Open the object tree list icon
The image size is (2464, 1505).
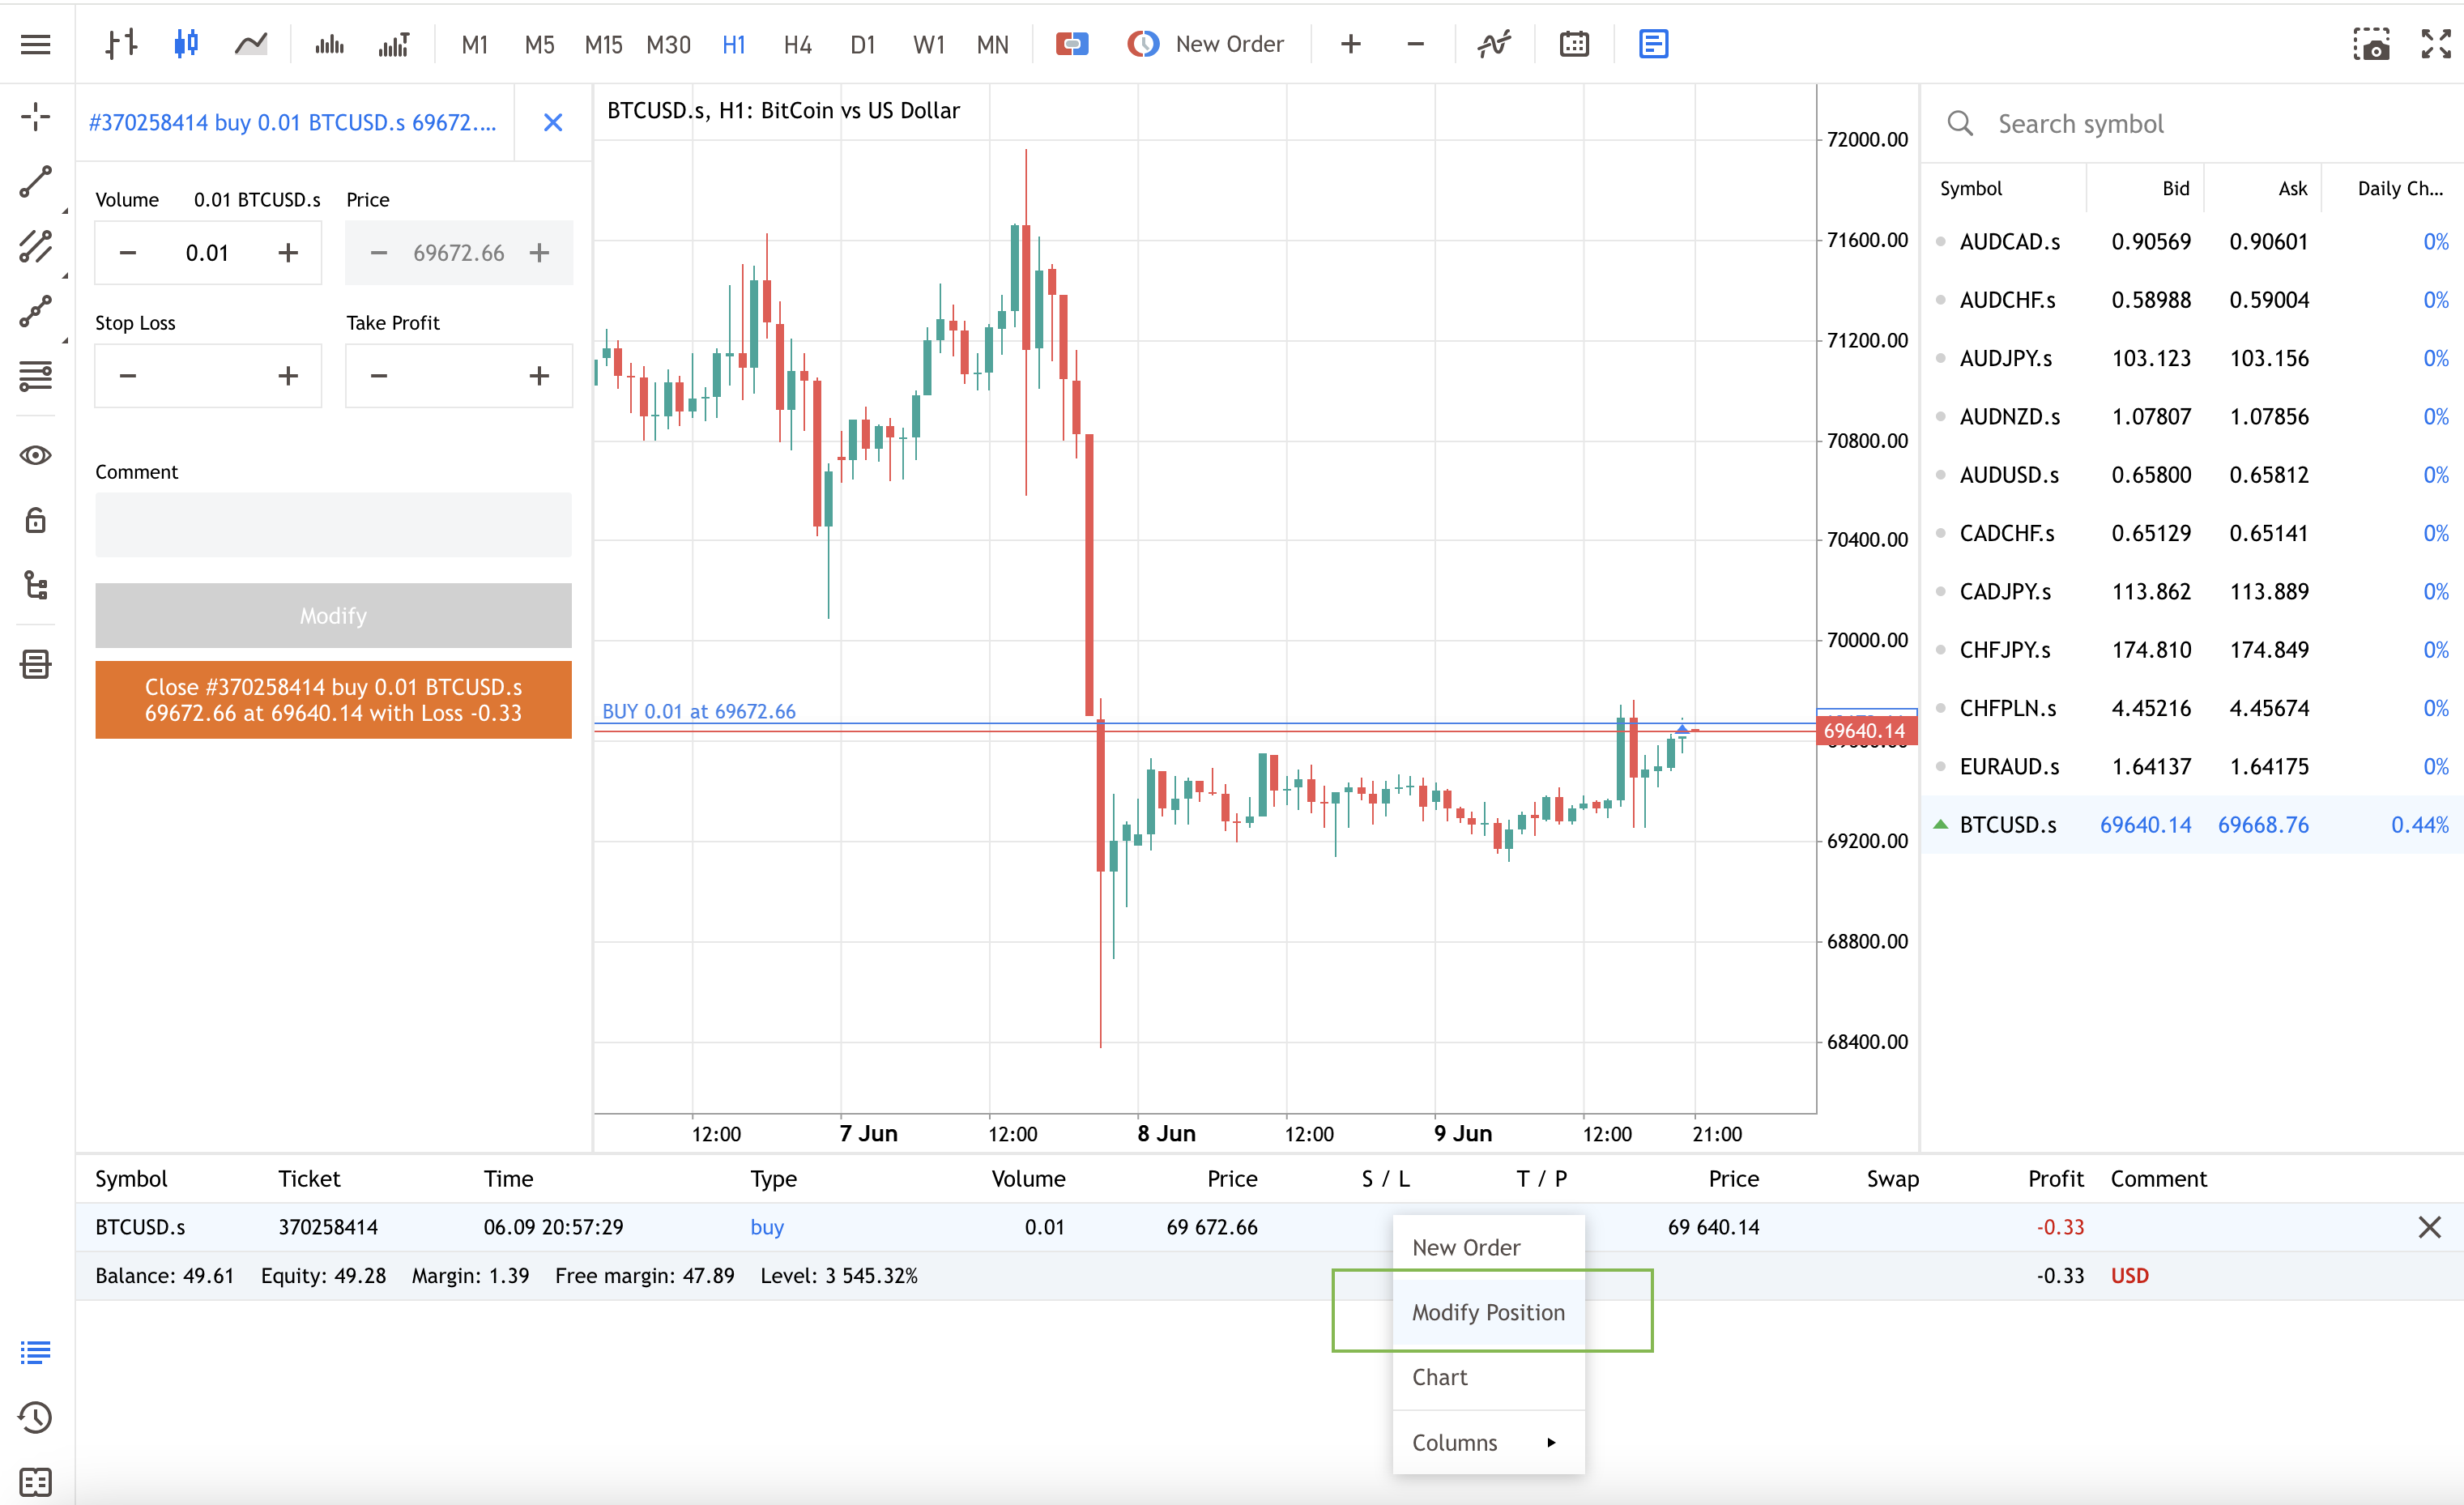coord(36,585)
